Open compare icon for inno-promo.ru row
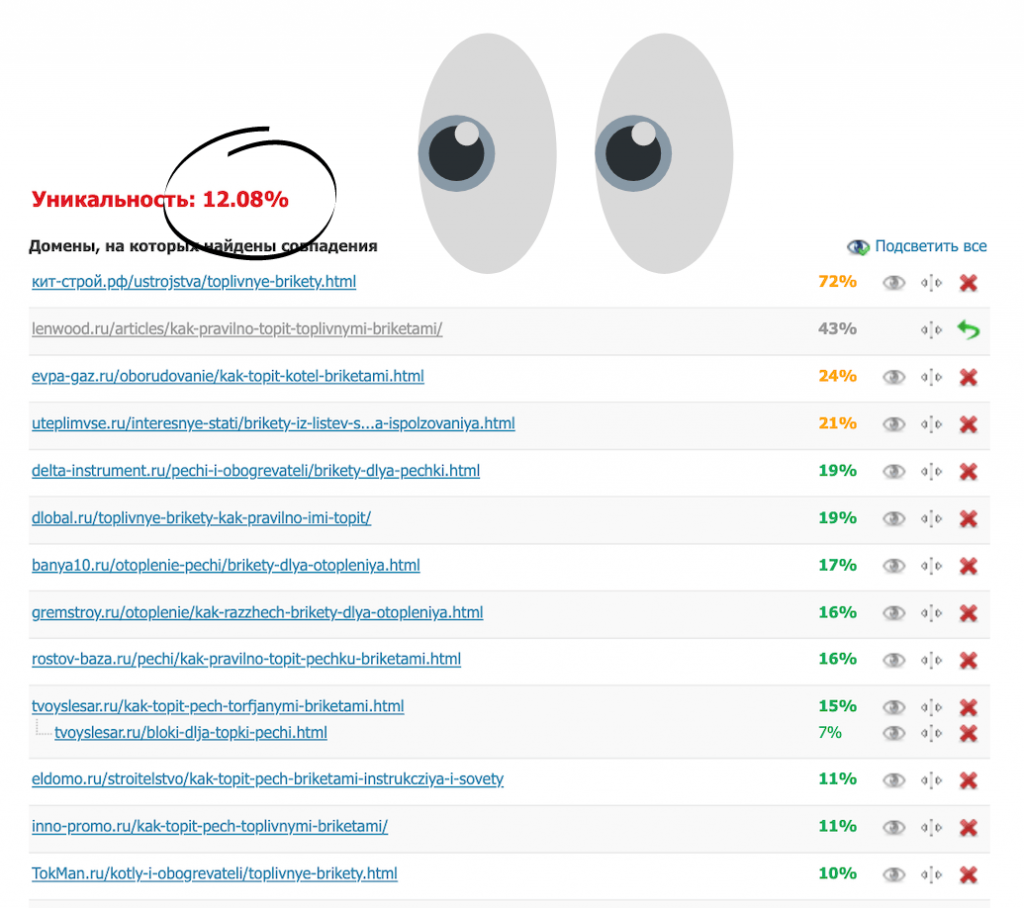 tap(931, 828)
